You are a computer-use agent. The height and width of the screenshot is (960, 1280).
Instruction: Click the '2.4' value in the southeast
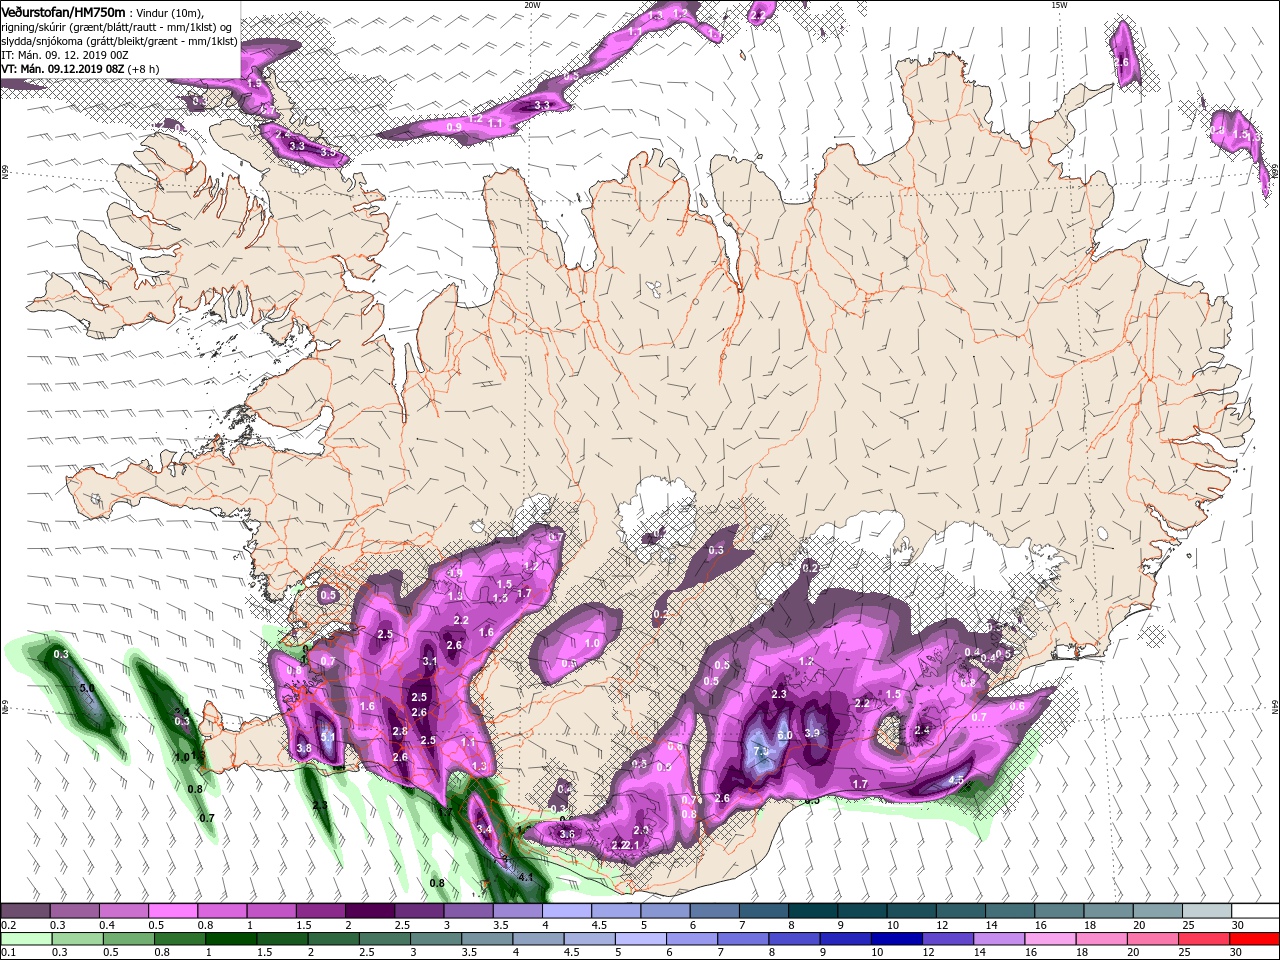tap(922, 730)
